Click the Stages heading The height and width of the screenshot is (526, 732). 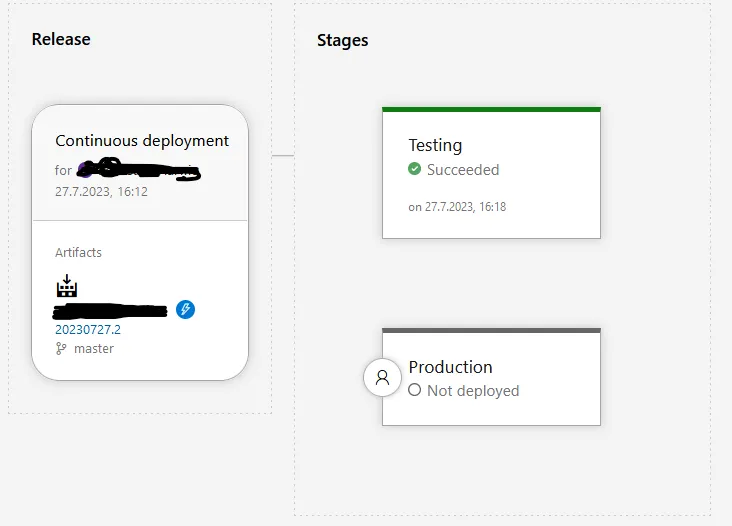pos(343,41)
